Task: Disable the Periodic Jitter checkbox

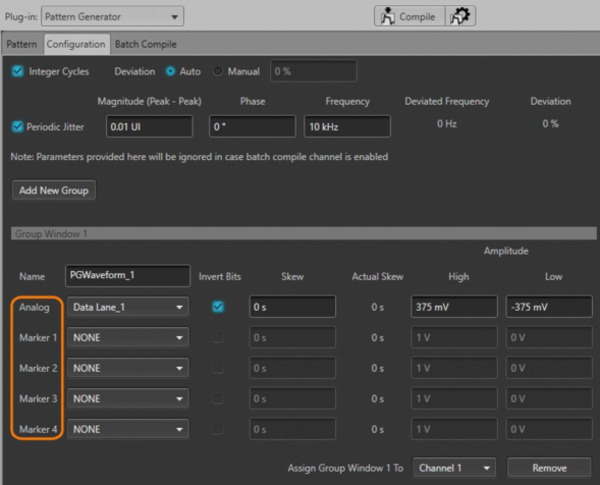Action: [19, 126]
